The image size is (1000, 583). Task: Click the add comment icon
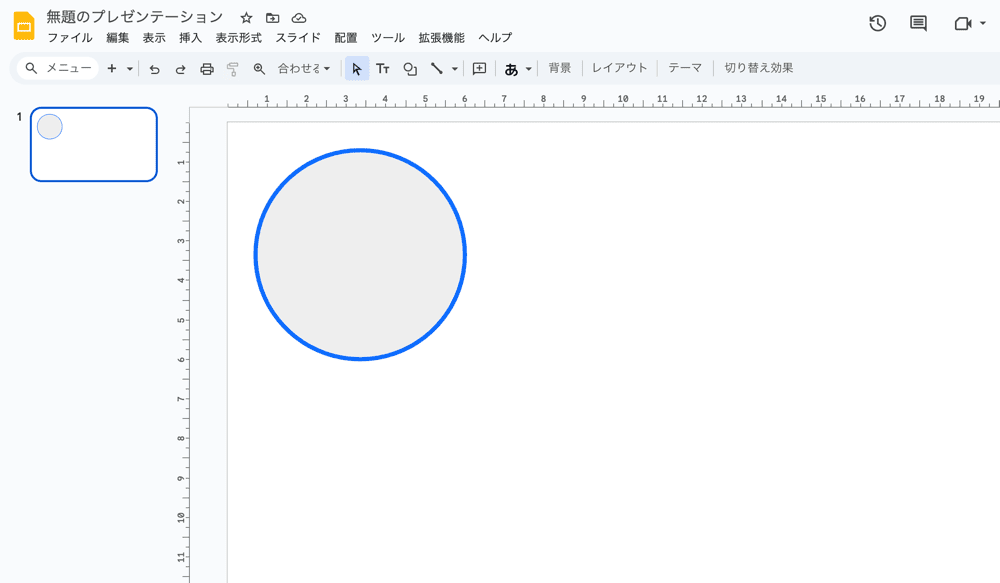point(480,69)
